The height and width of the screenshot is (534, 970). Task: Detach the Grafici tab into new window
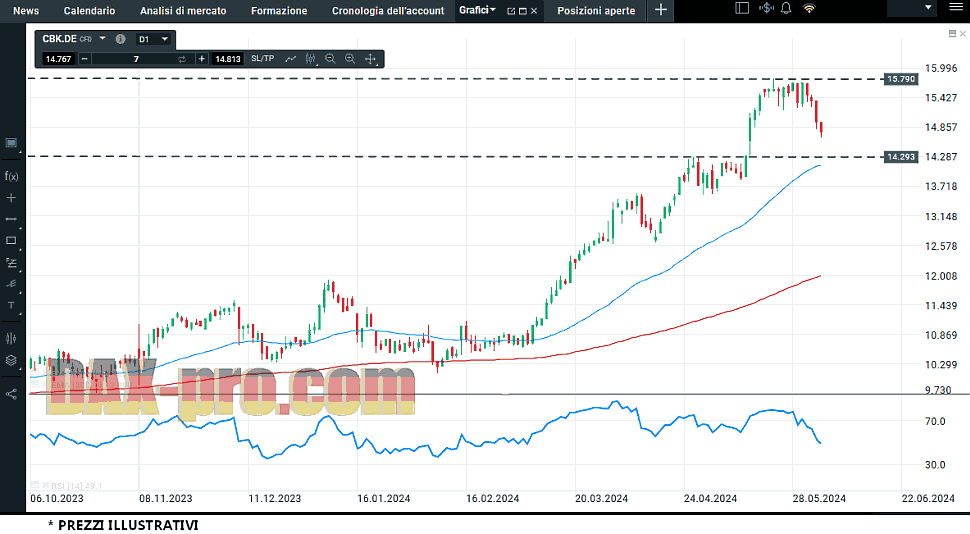(x=511, y=11)
